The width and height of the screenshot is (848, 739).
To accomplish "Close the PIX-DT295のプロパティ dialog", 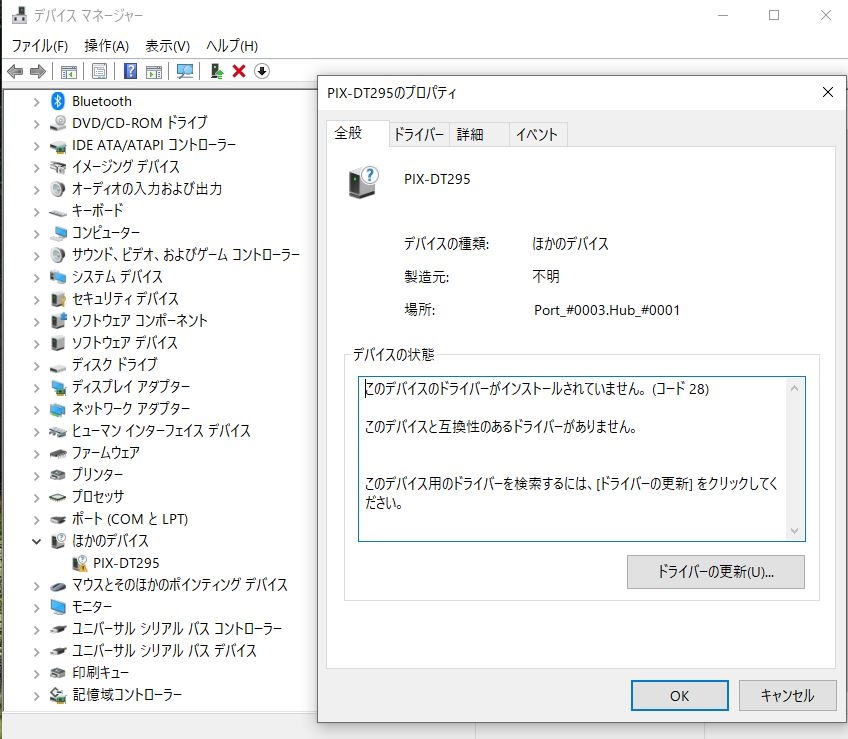I will click(x=827, y=93).
